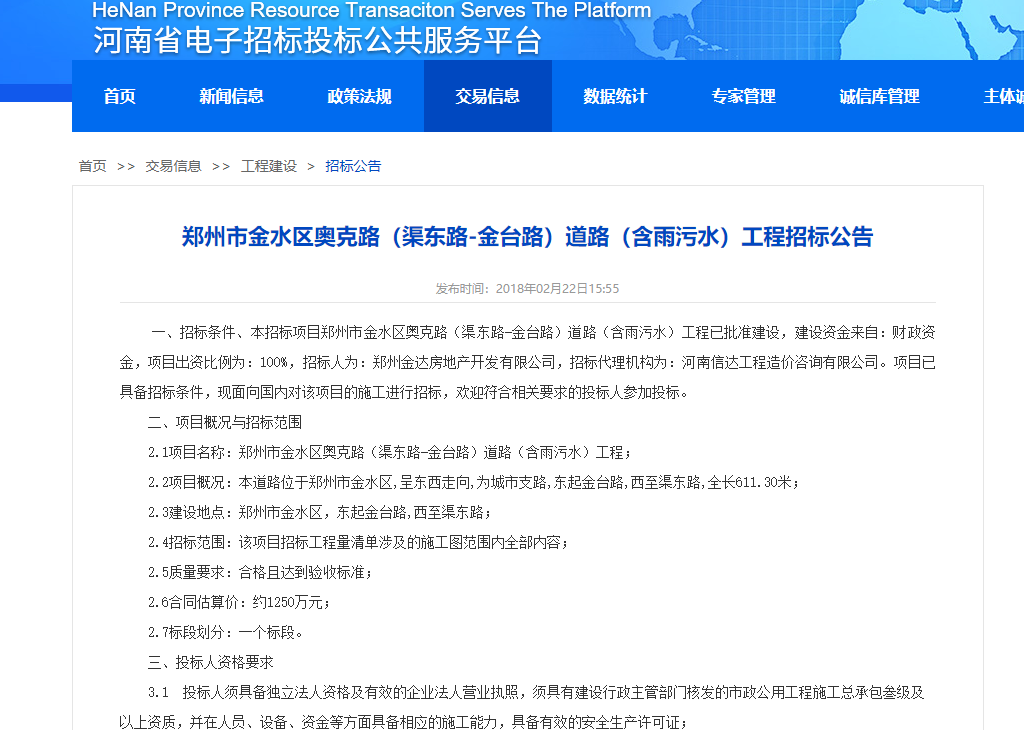The image size is (1024, 730).
Task: Click the 郑州市金水区奥克路 announcement title
Action: pos(527,237)
